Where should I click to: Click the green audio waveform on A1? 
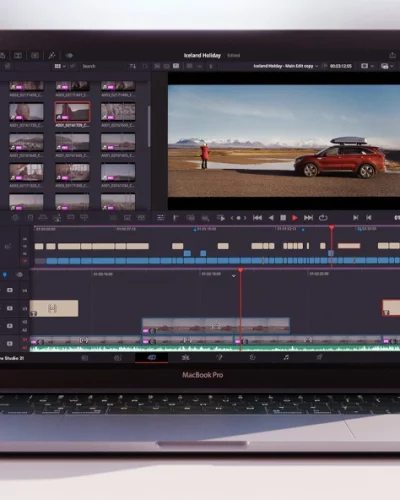point(215,349)
